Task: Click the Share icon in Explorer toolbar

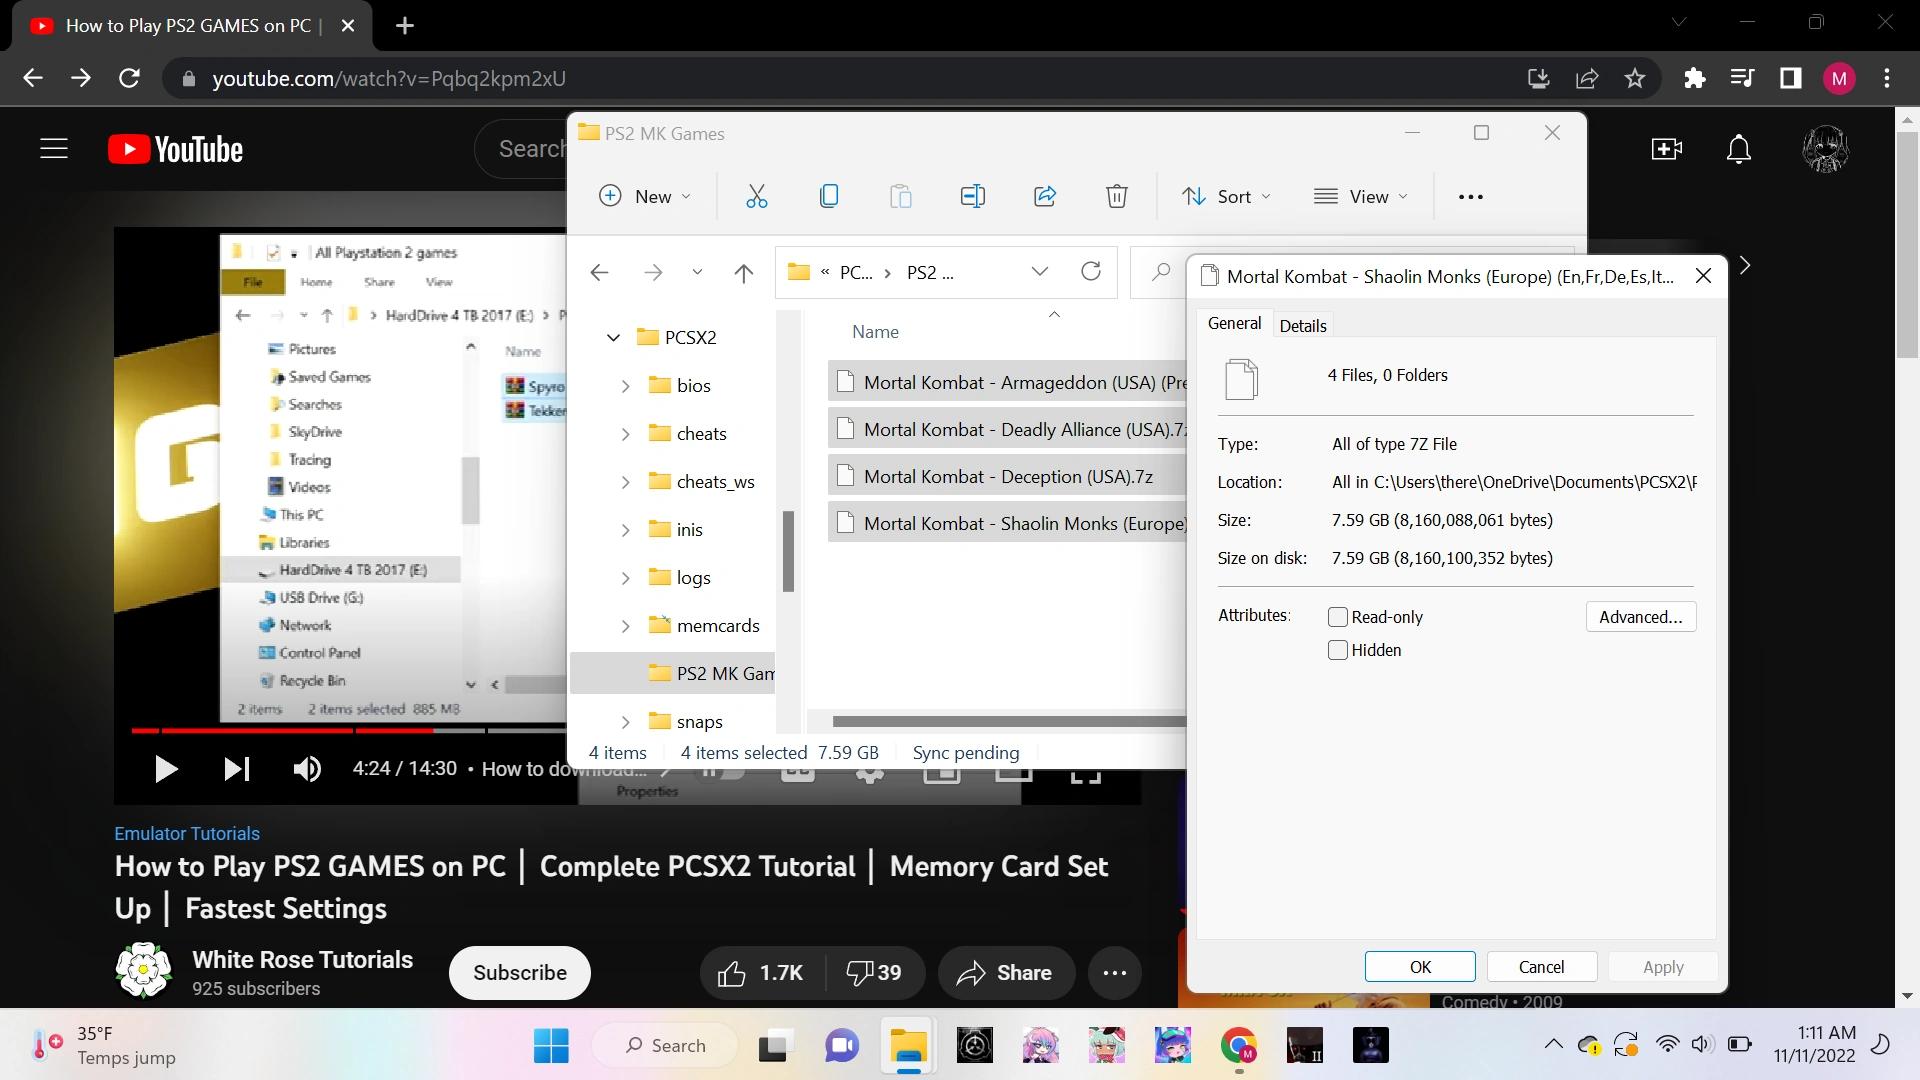Action: (x=1045, y=197)
